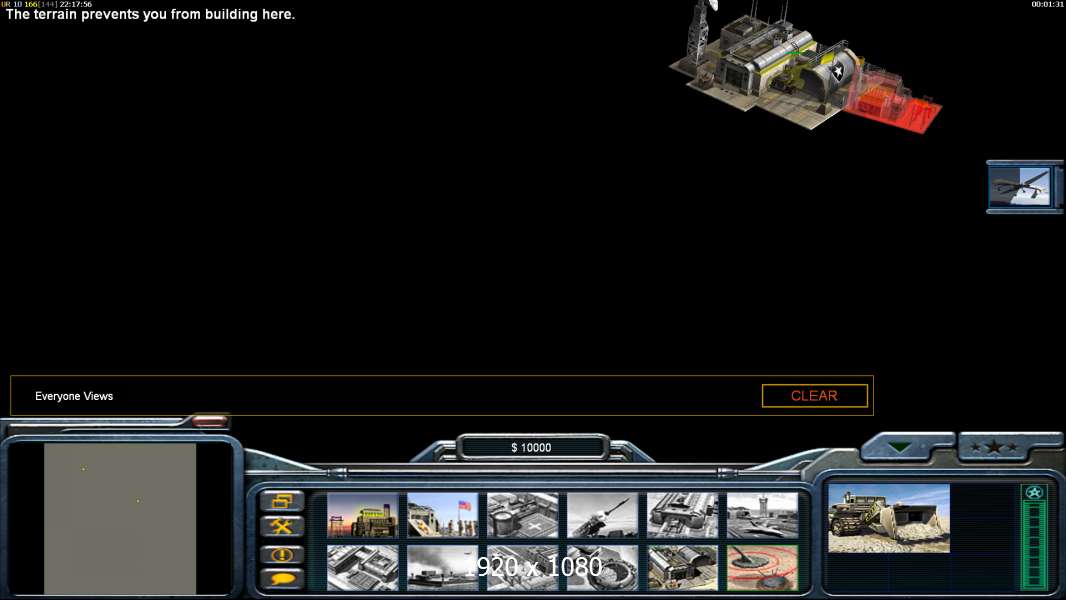
Task: Click the radar minimap
Action: [120, 518]
